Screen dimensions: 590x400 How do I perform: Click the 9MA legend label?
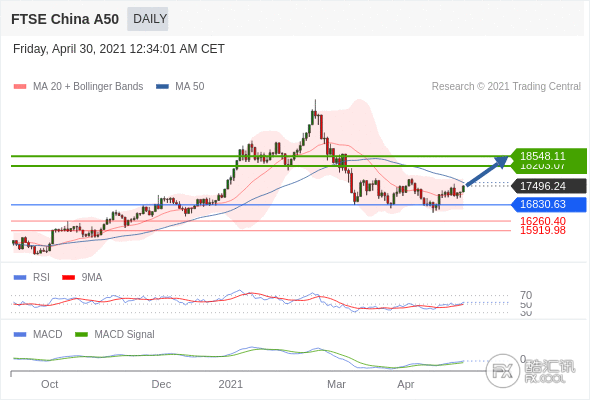pyautogui.click(x=92, y=278)
